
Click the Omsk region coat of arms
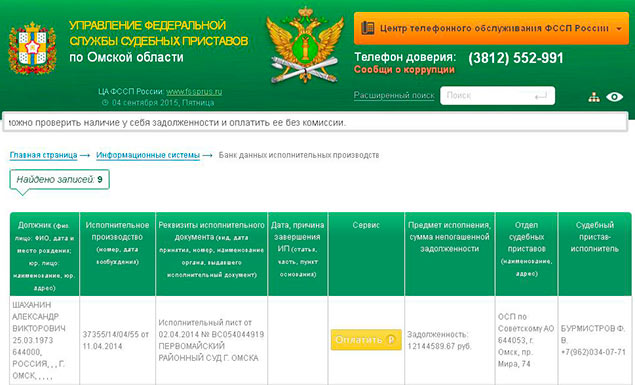click(32, 49)
